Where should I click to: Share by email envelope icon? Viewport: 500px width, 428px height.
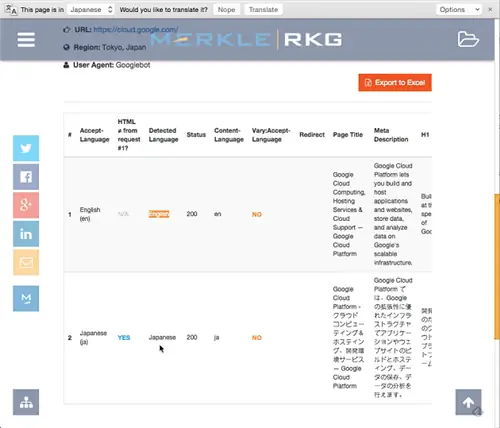point(26,262)
